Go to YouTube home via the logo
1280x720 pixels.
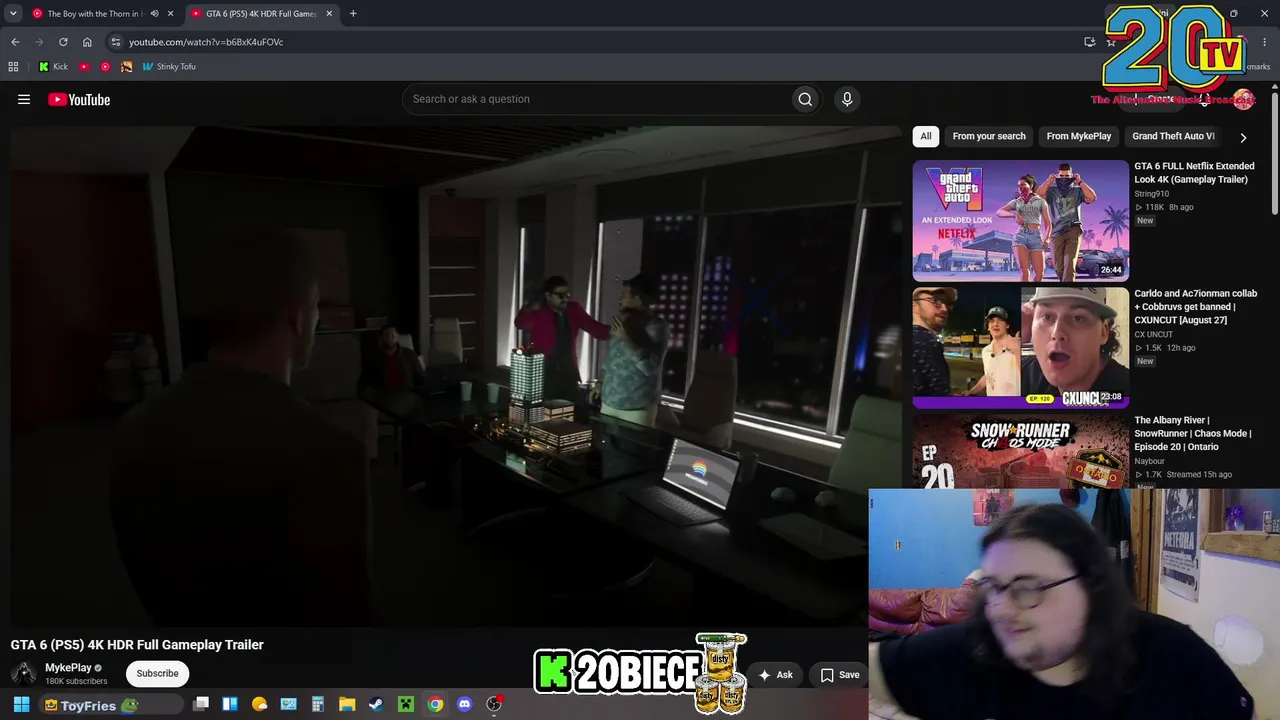click(x=79, y=99)
